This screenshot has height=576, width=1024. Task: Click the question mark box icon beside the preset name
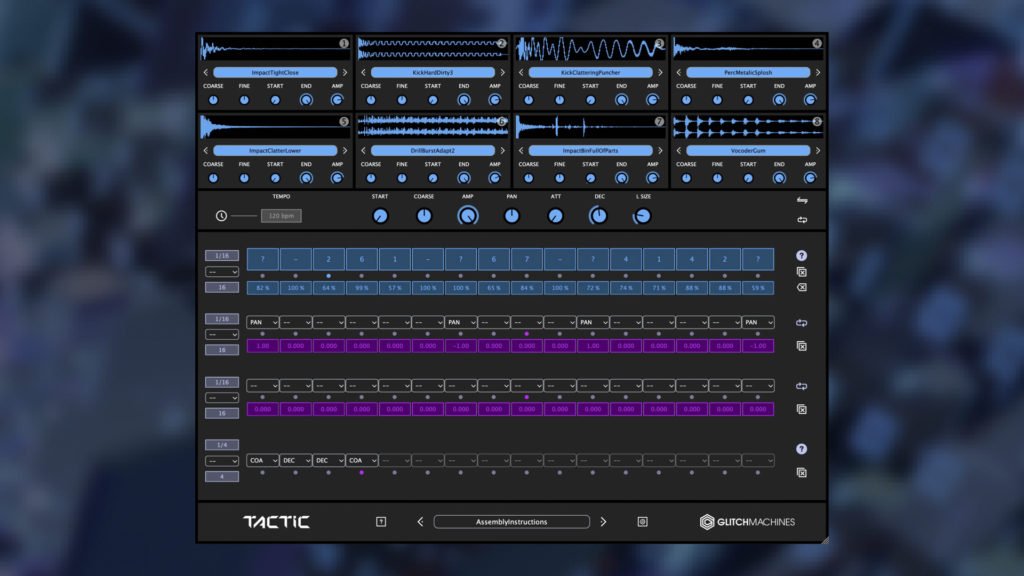click(381, 521)
